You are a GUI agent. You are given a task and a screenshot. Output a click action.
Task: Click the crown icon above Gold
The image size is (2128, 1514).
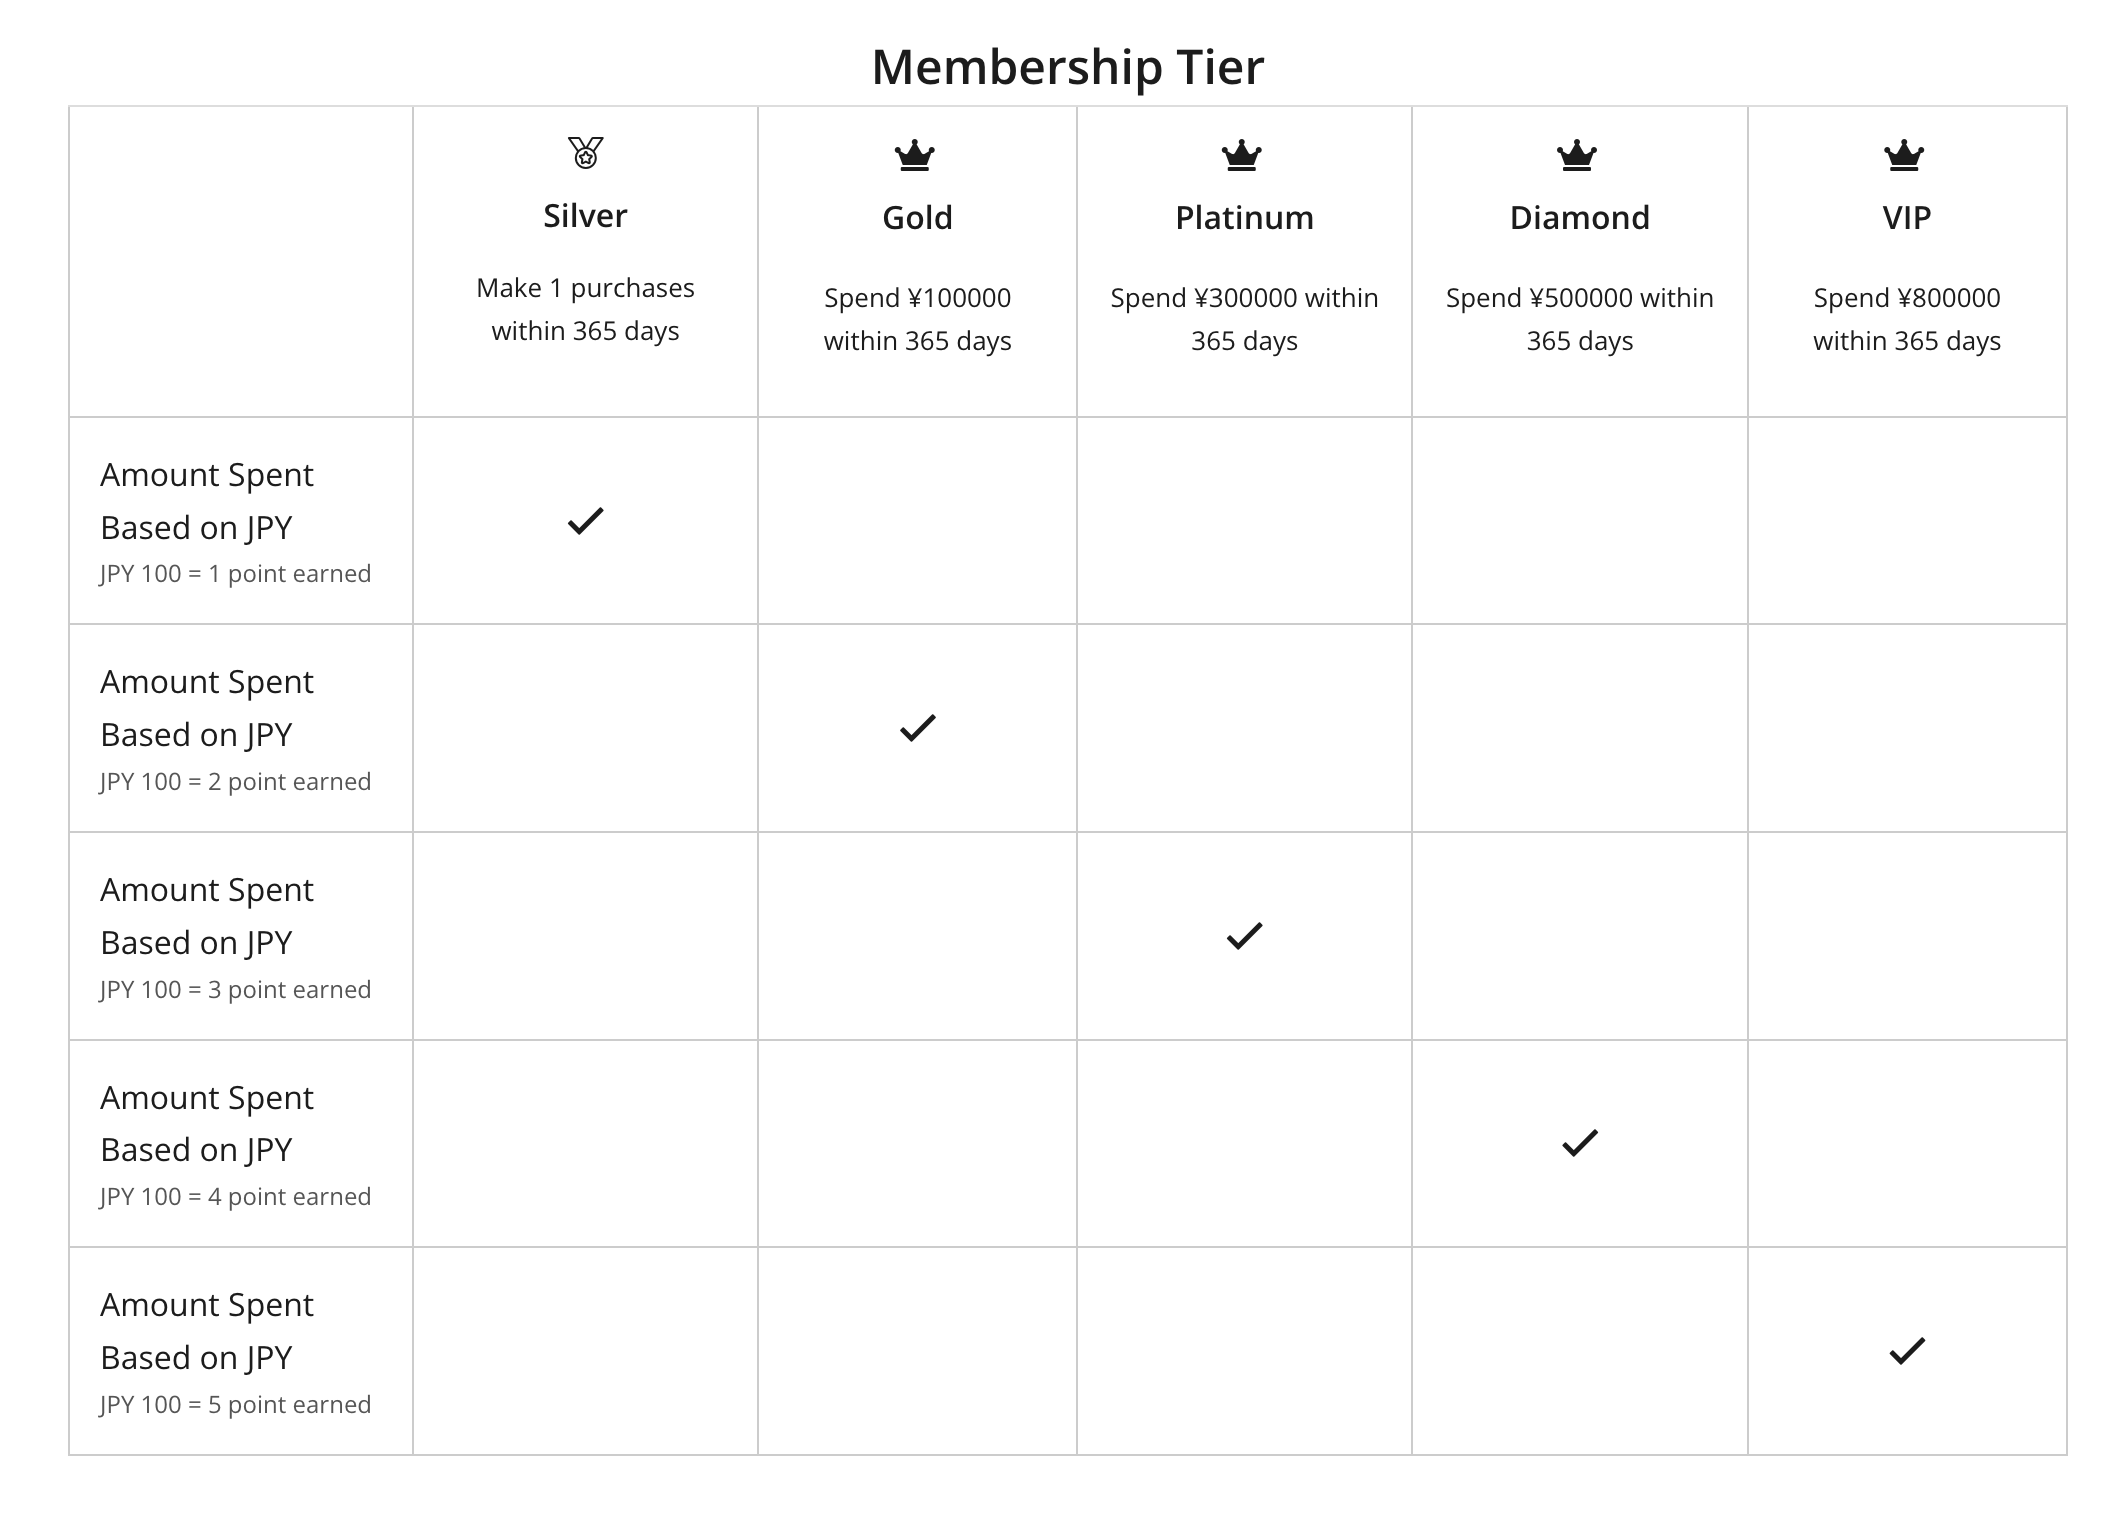click(x=914, y=155)
